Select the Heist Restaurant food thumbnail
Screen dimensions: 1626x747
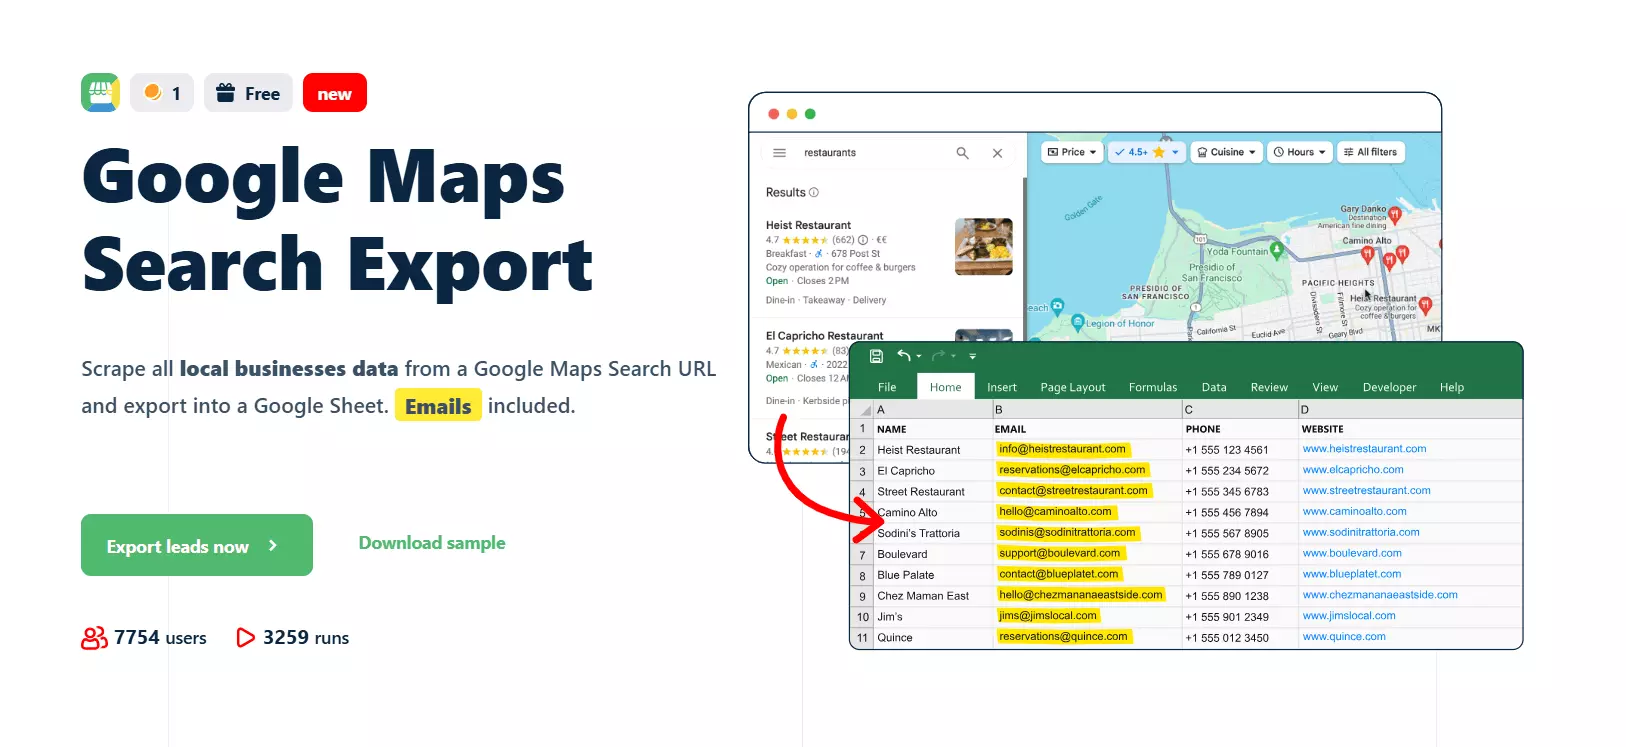pyautogui.click(x=983, y=246)
